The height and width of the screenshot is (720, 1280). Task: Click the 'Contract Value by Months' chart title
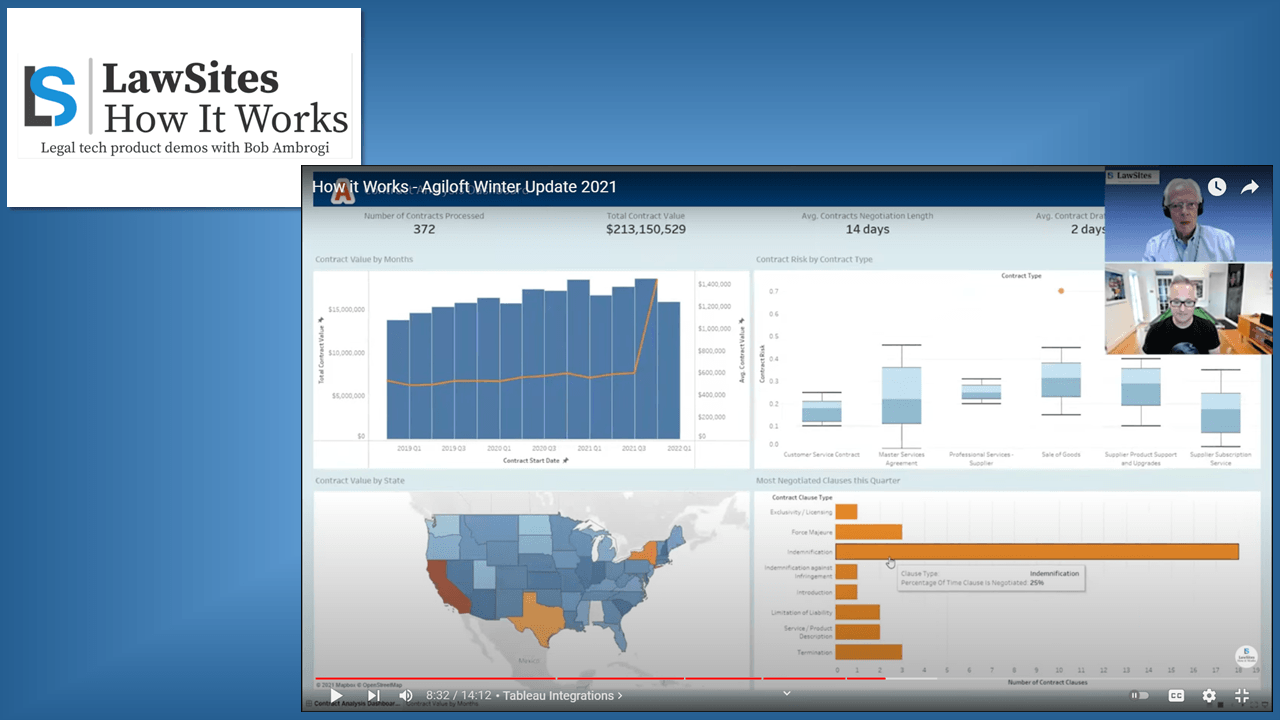pyautogui.click(x=364, y=259)
